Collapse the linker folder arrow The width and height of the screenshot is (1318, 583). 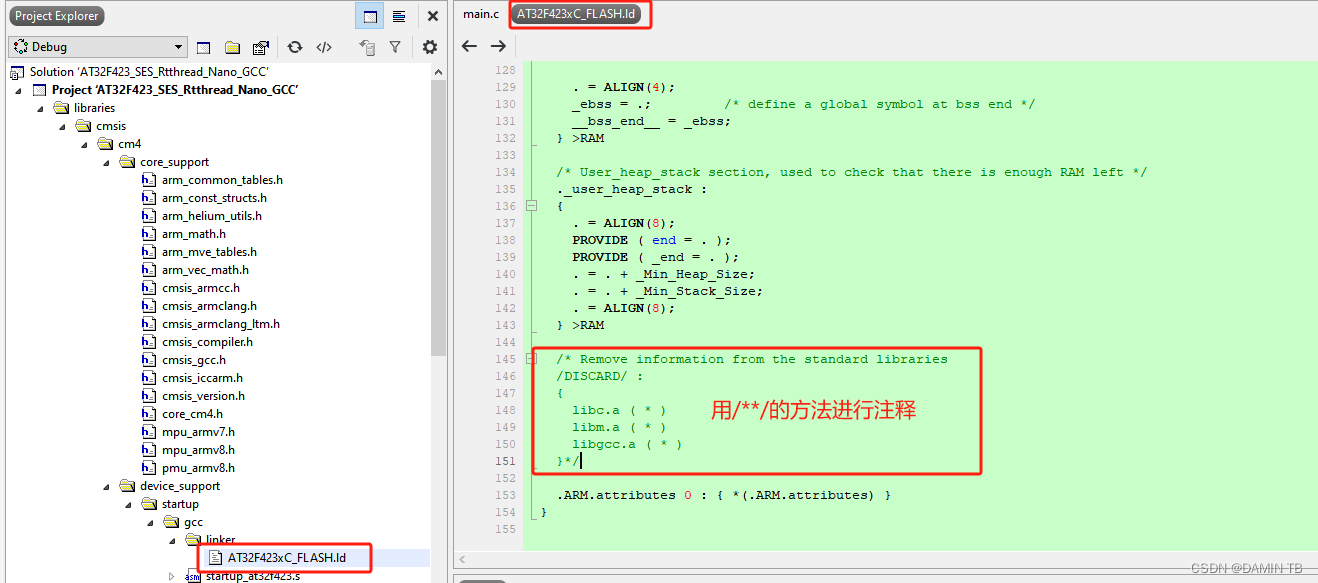click(172, 540)
